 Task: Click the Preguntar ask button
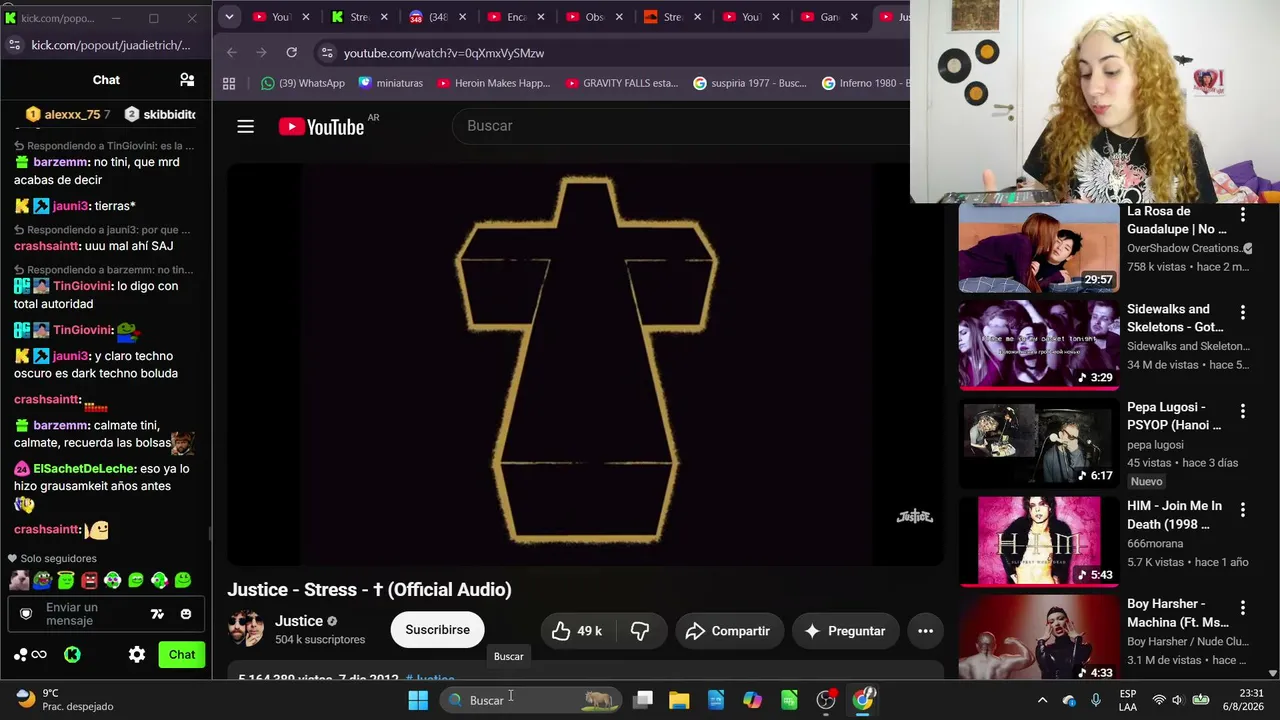coord(846,631)
